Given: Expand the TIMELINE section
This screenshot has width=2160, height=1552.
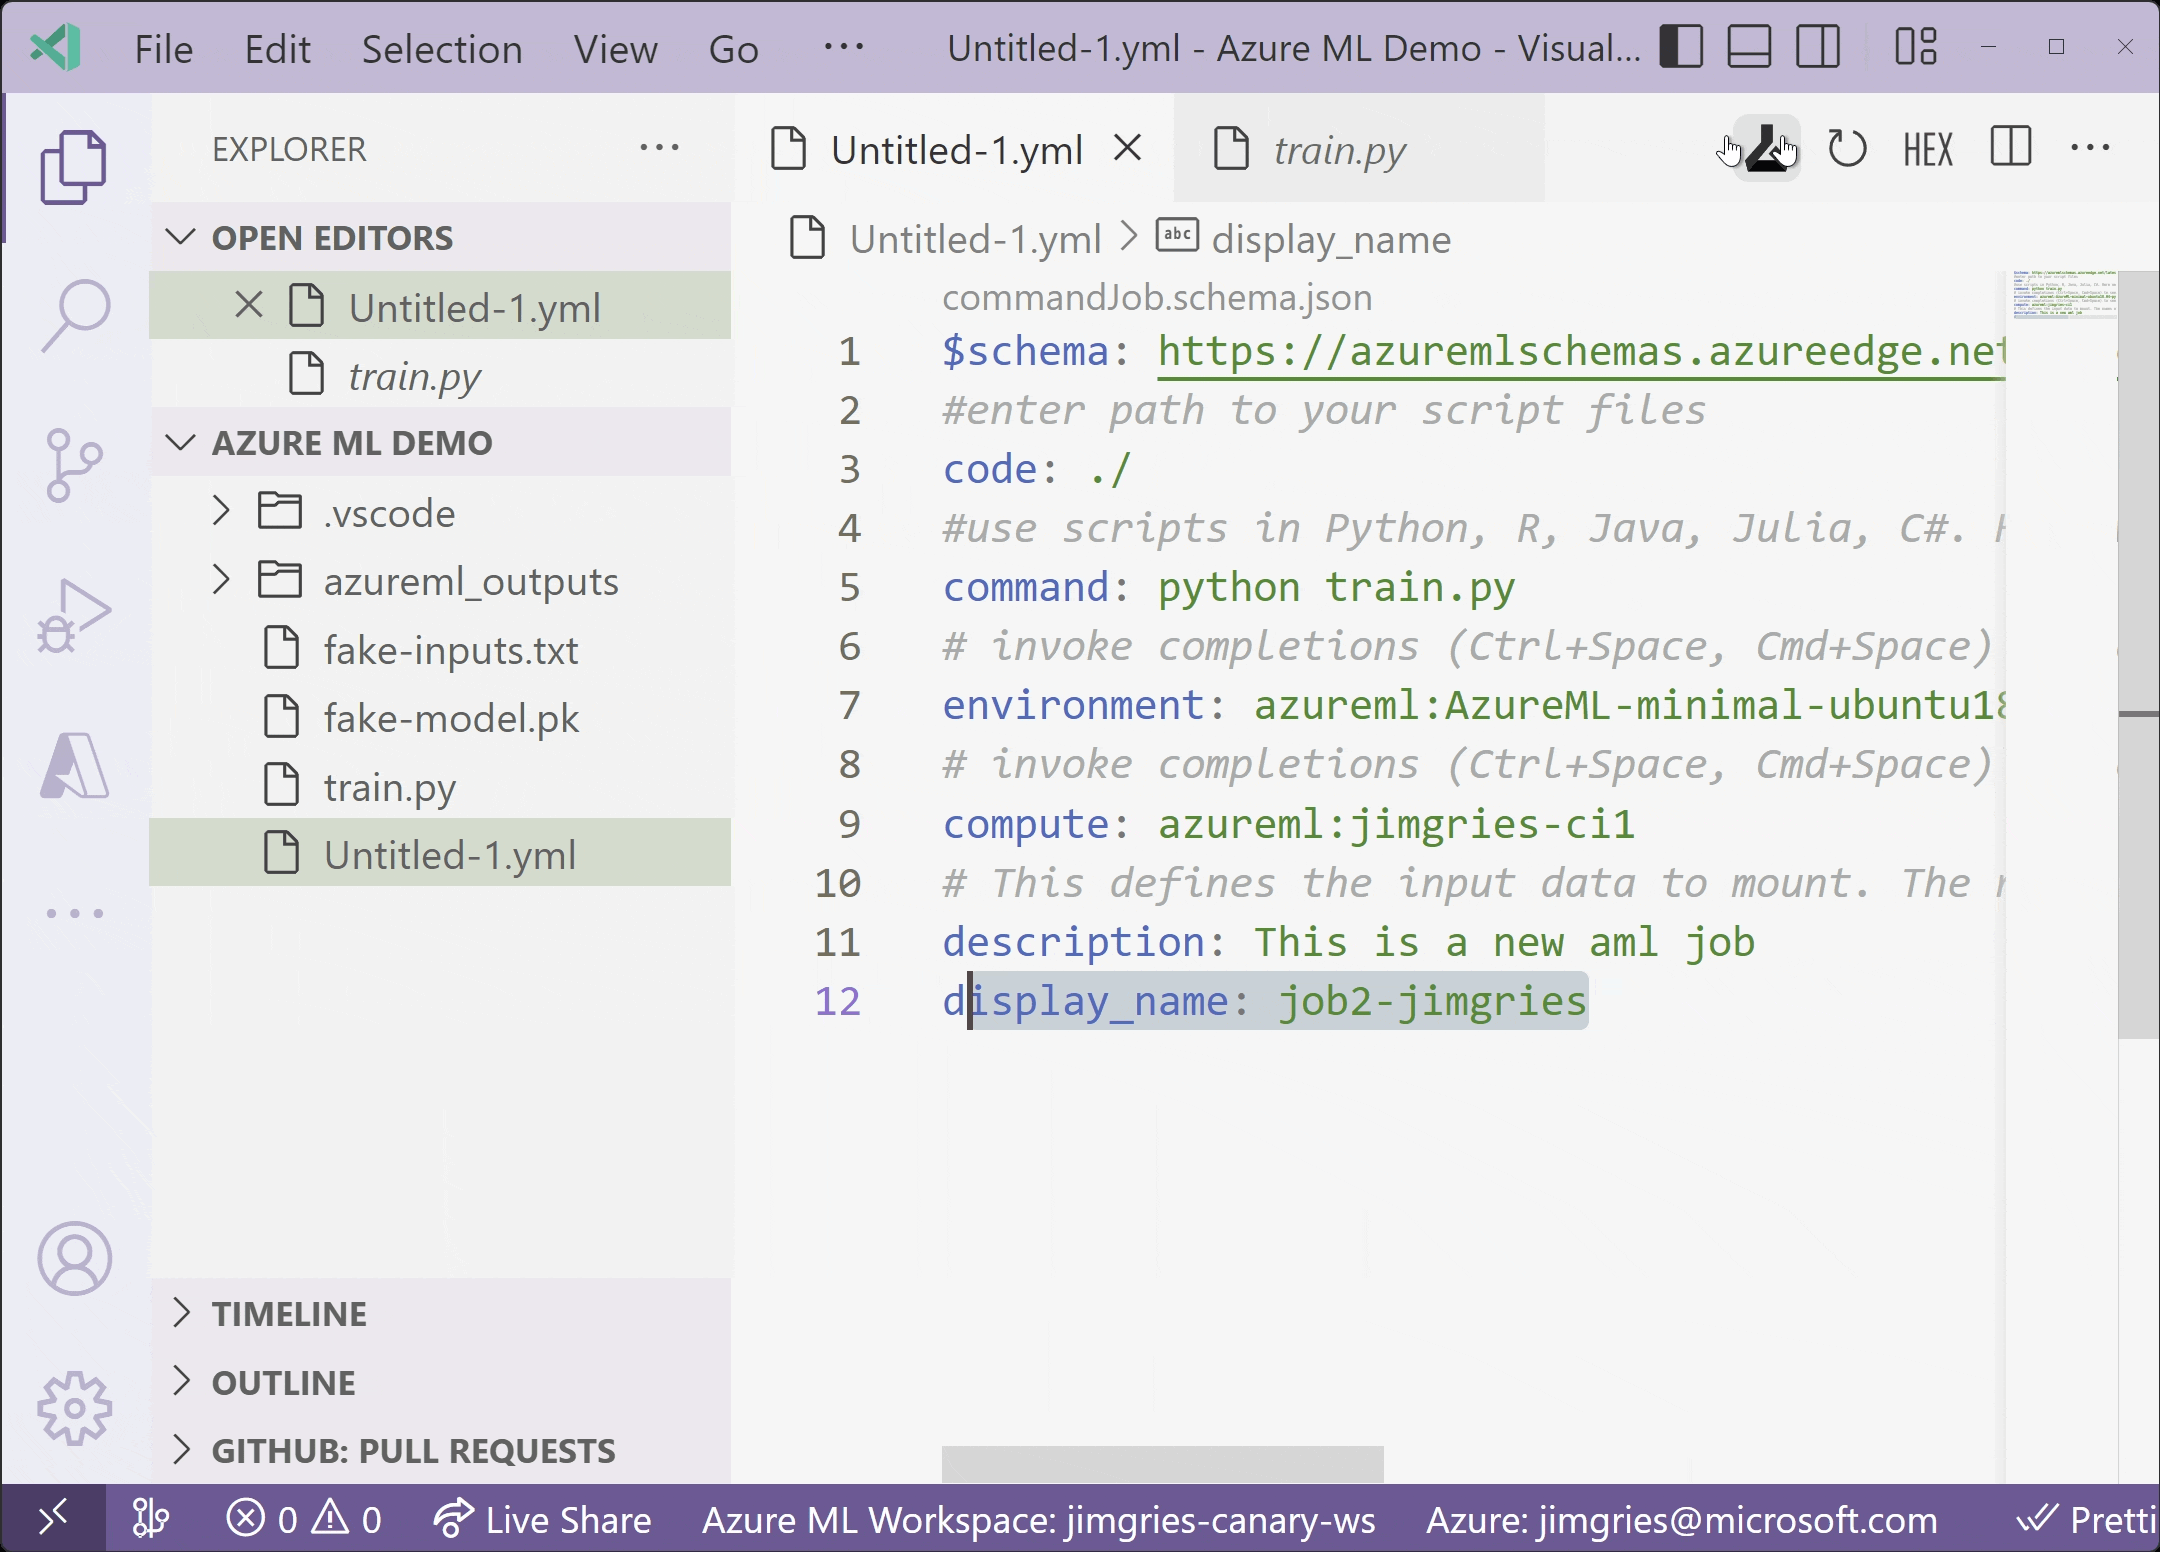Looking at the screenshot, I should (x=290, y=1313).
